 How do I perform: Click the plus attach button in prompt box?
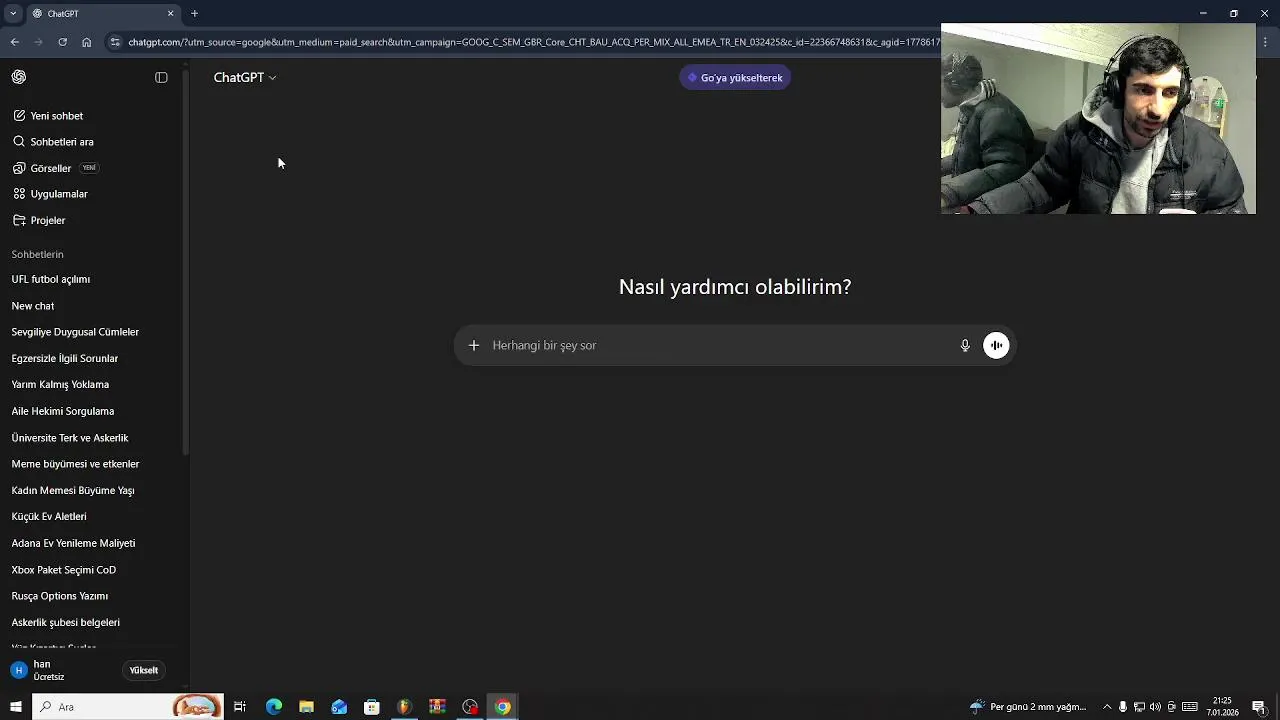474,345
